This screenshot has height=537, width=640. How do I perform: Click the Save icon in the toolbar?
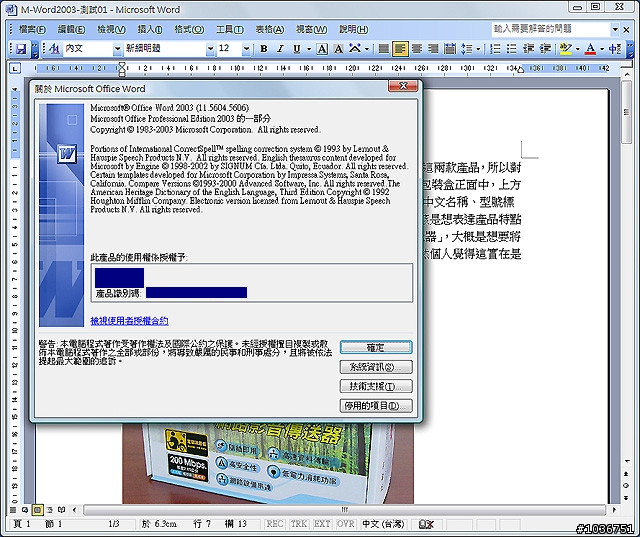21,49
